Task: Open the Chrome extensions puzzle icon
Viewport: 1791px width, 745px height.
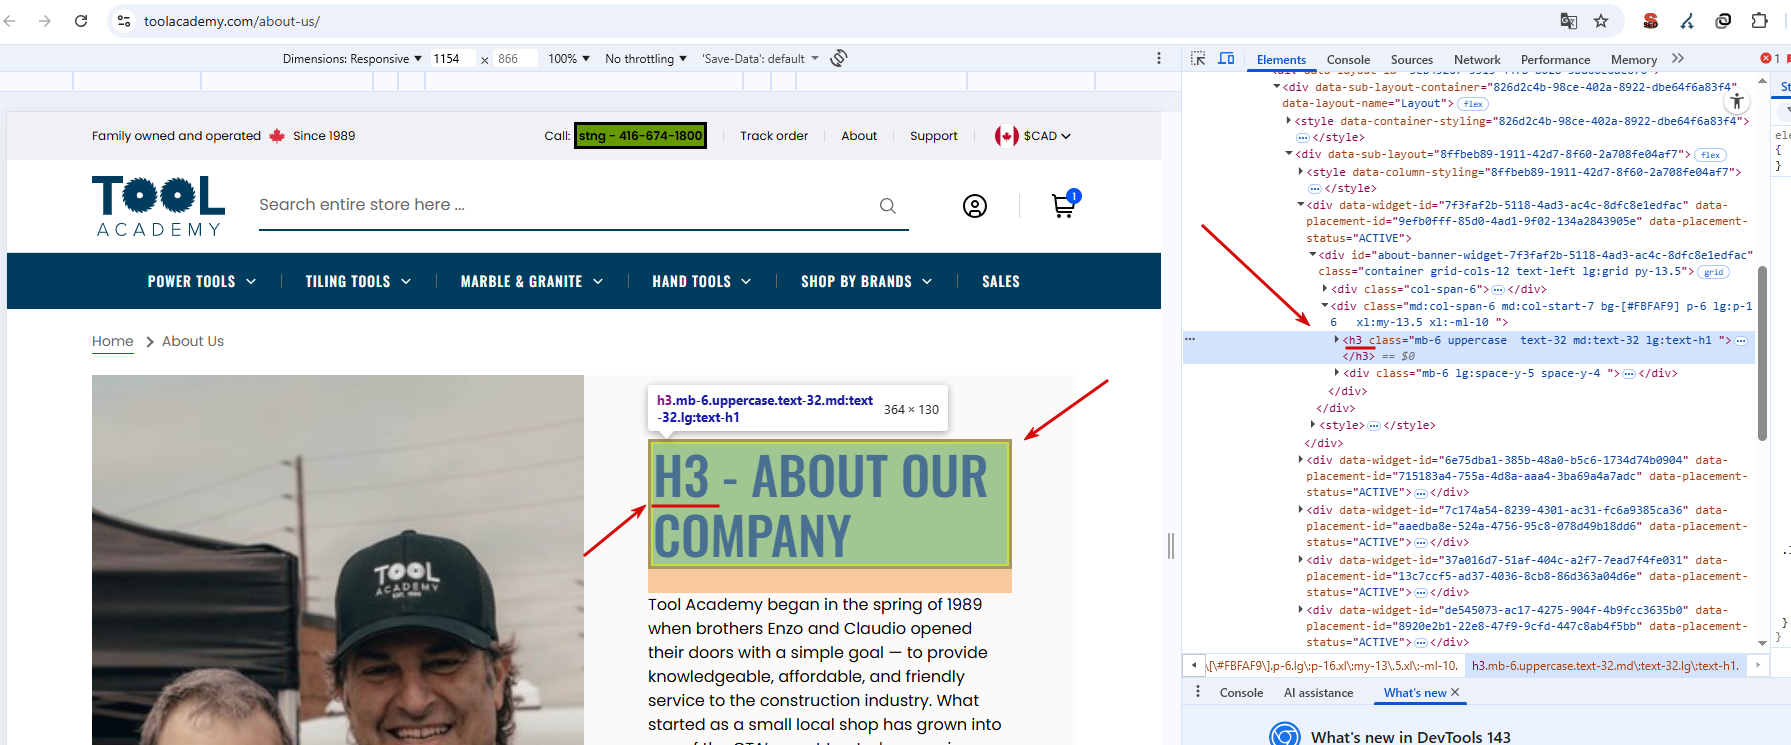Action: (1760, 21)
